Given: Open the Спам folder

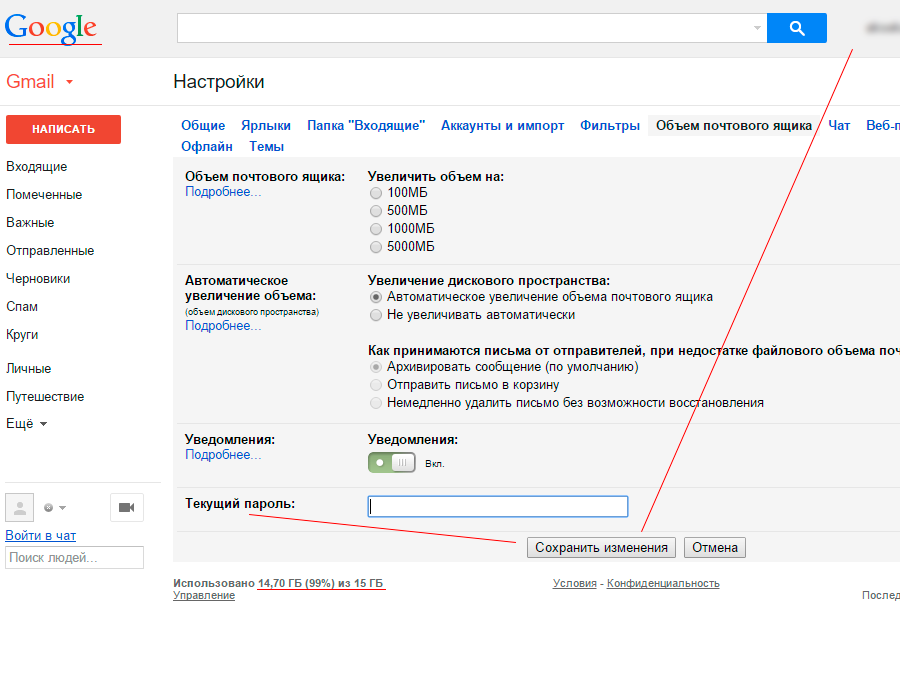Looking at the screenshot, I should 22,307.
